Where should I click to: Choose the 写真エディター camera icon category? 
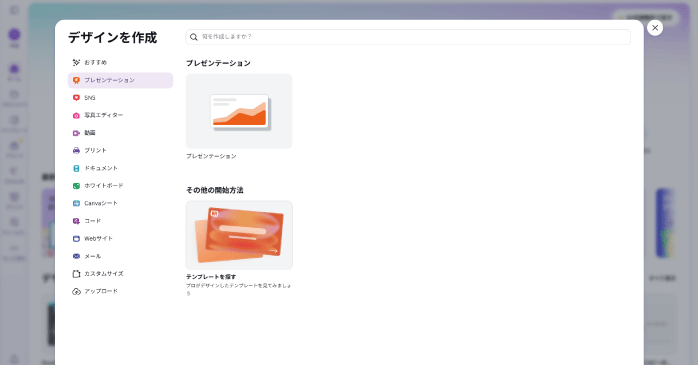pyautogui.click(x=76, y=115)
